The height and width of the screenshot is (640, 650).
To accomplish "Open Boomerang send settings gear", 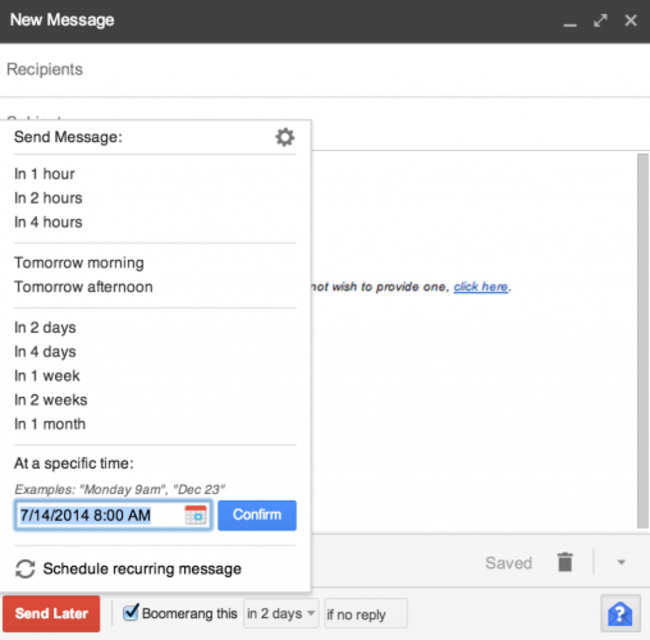I will click(285, 137).
